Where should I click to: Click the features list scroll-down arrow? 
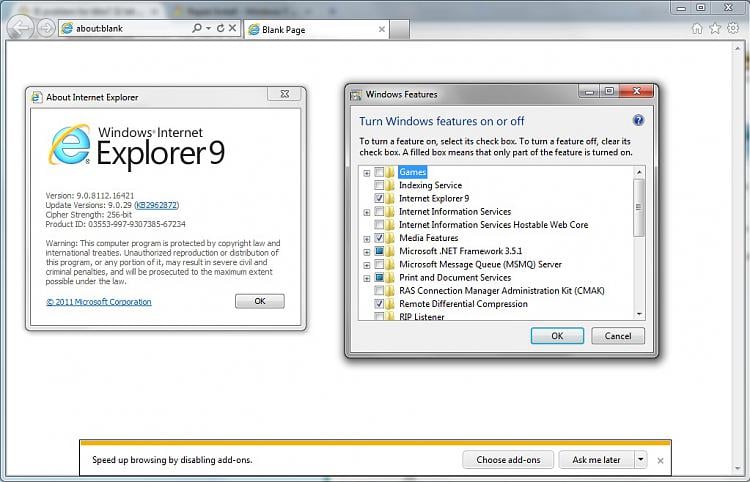click(639, 314)
